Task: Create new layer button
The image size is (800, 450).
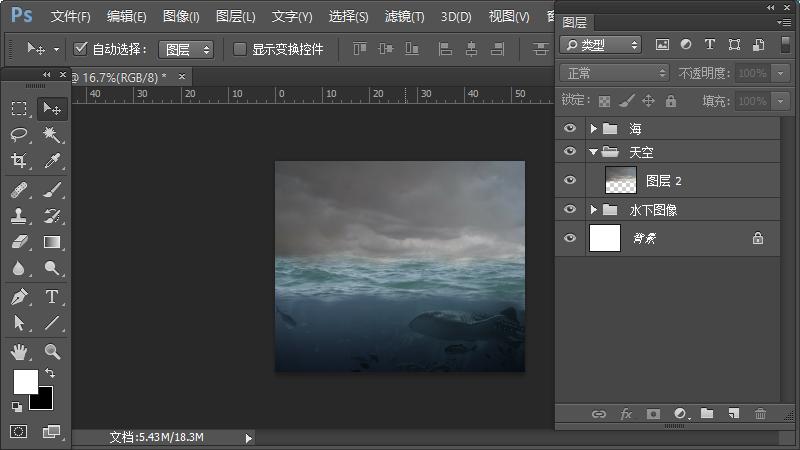Action: pyautogui.click(x=734, y=413)
